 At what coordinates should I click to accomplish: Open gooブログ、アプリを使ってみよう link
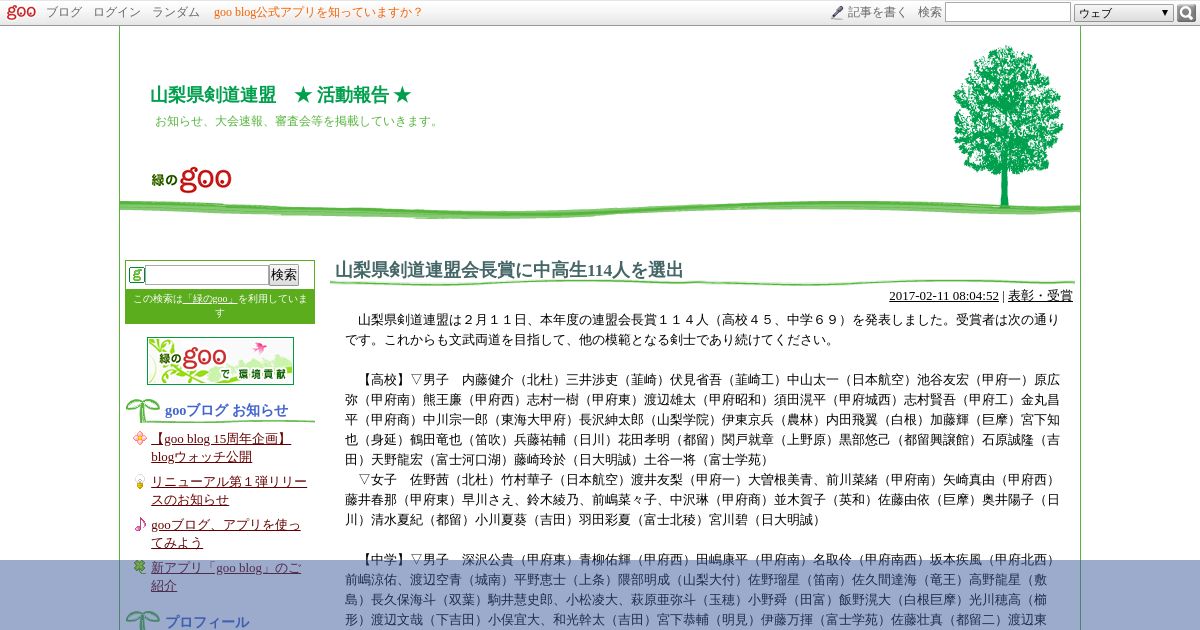[225, 533]
